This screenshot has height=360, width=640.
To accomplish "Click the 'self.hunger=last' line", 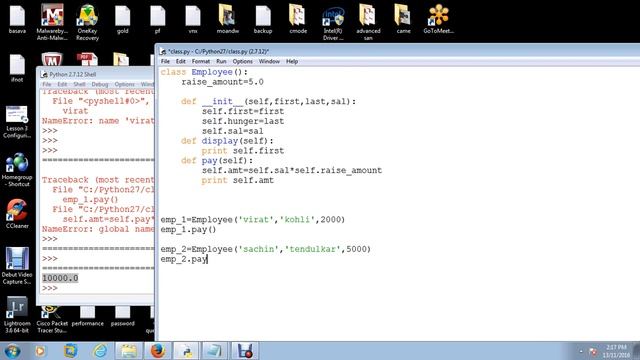I will click(243, 121).
